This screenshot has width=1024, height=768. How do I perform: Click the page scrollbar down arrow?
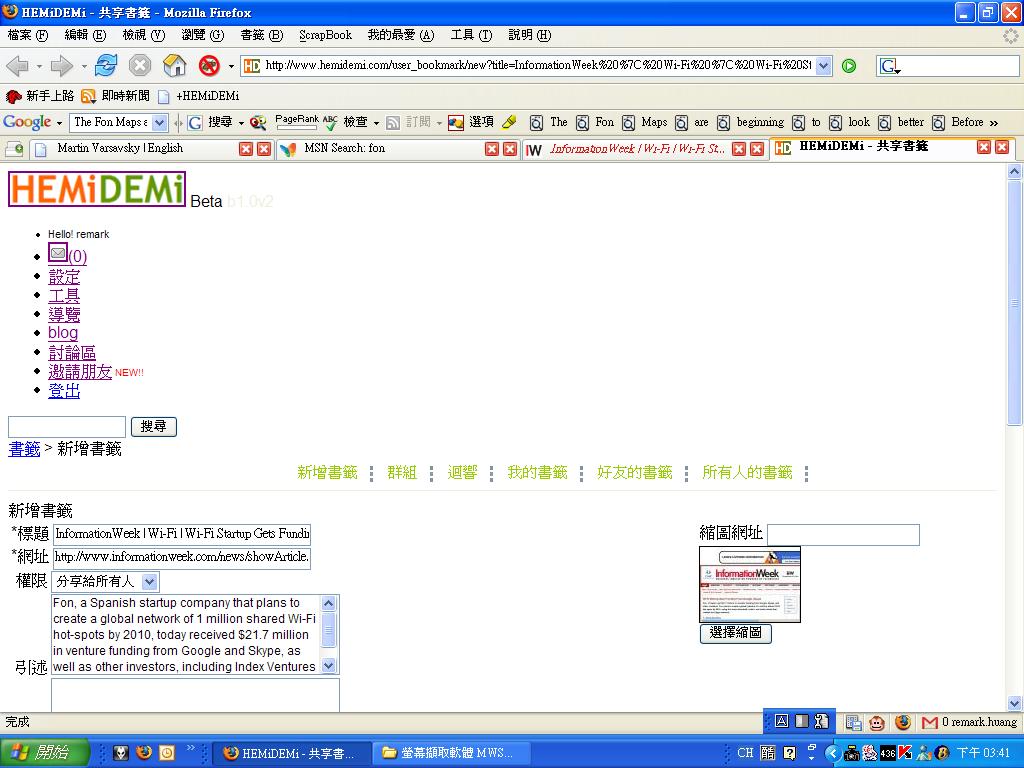coord(1014,703)
